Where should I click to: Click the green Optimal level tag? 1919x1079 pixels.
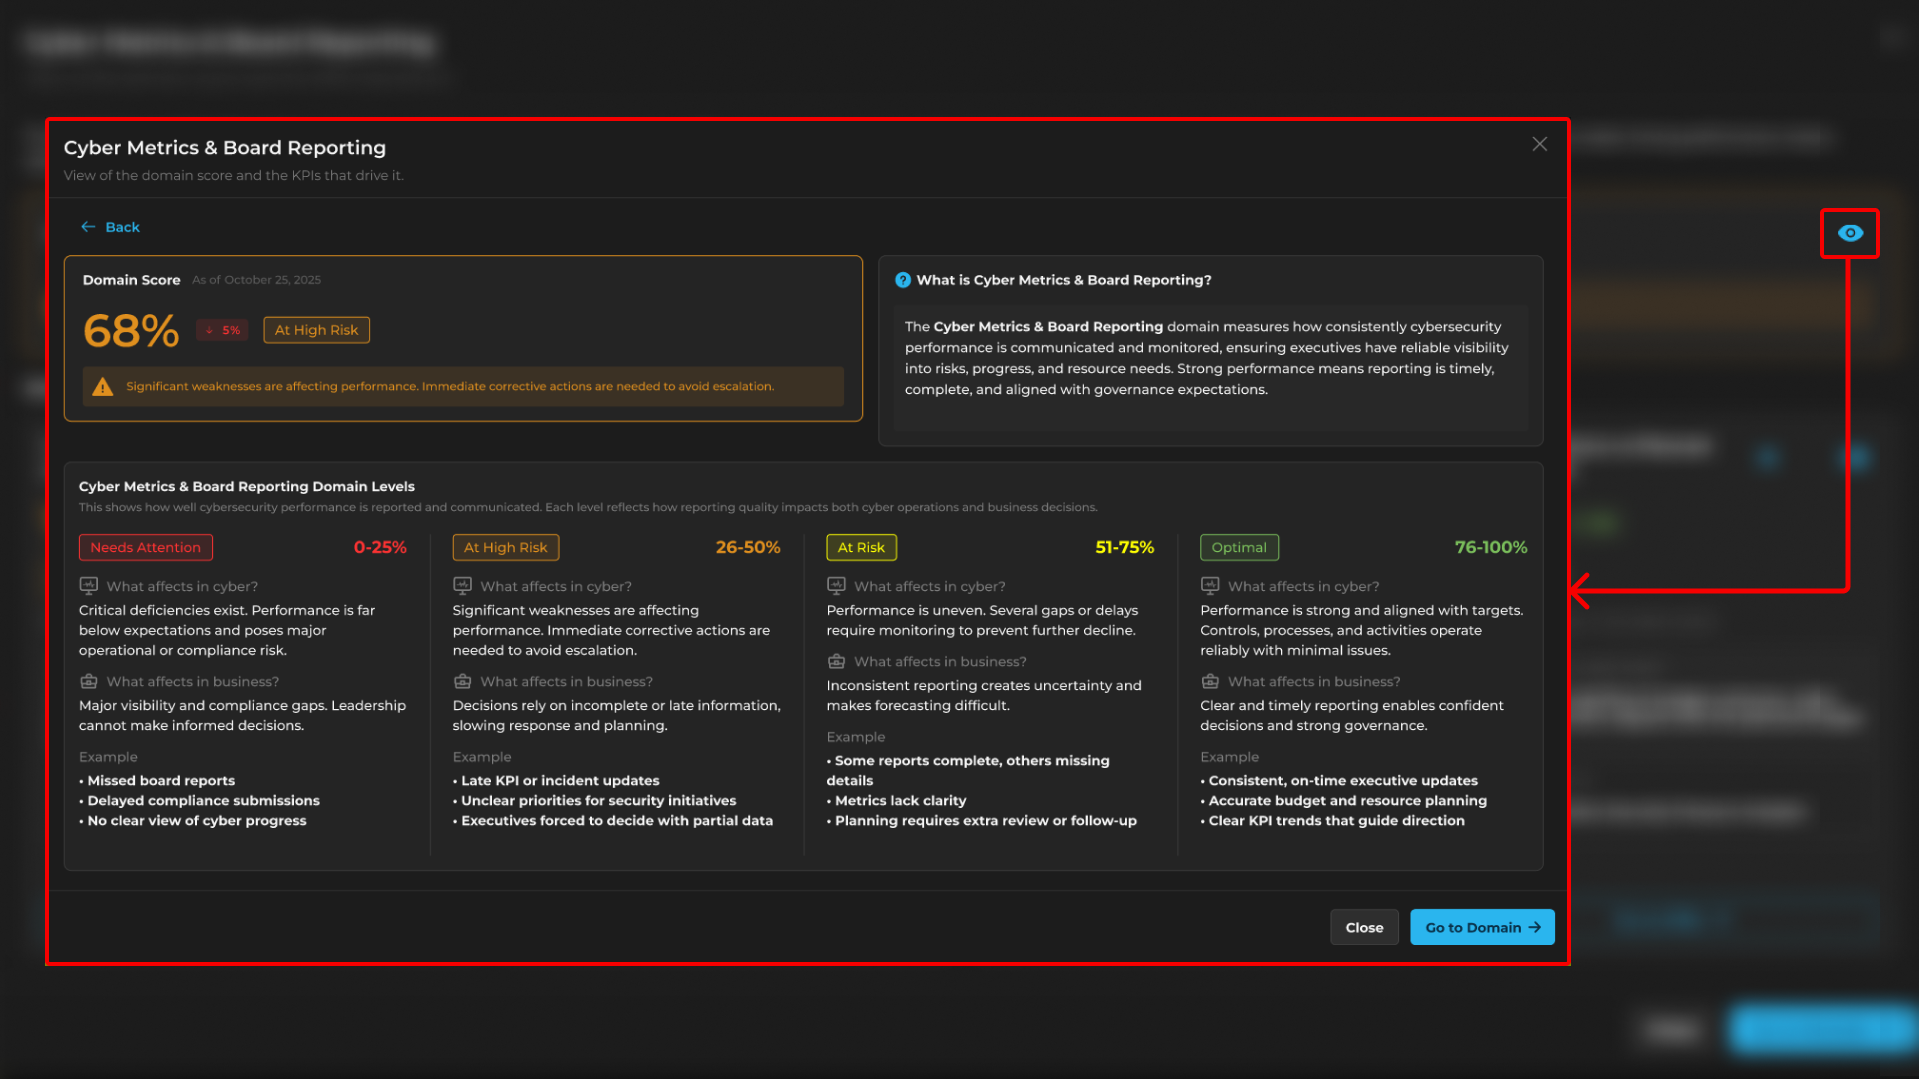point(1238,547)
